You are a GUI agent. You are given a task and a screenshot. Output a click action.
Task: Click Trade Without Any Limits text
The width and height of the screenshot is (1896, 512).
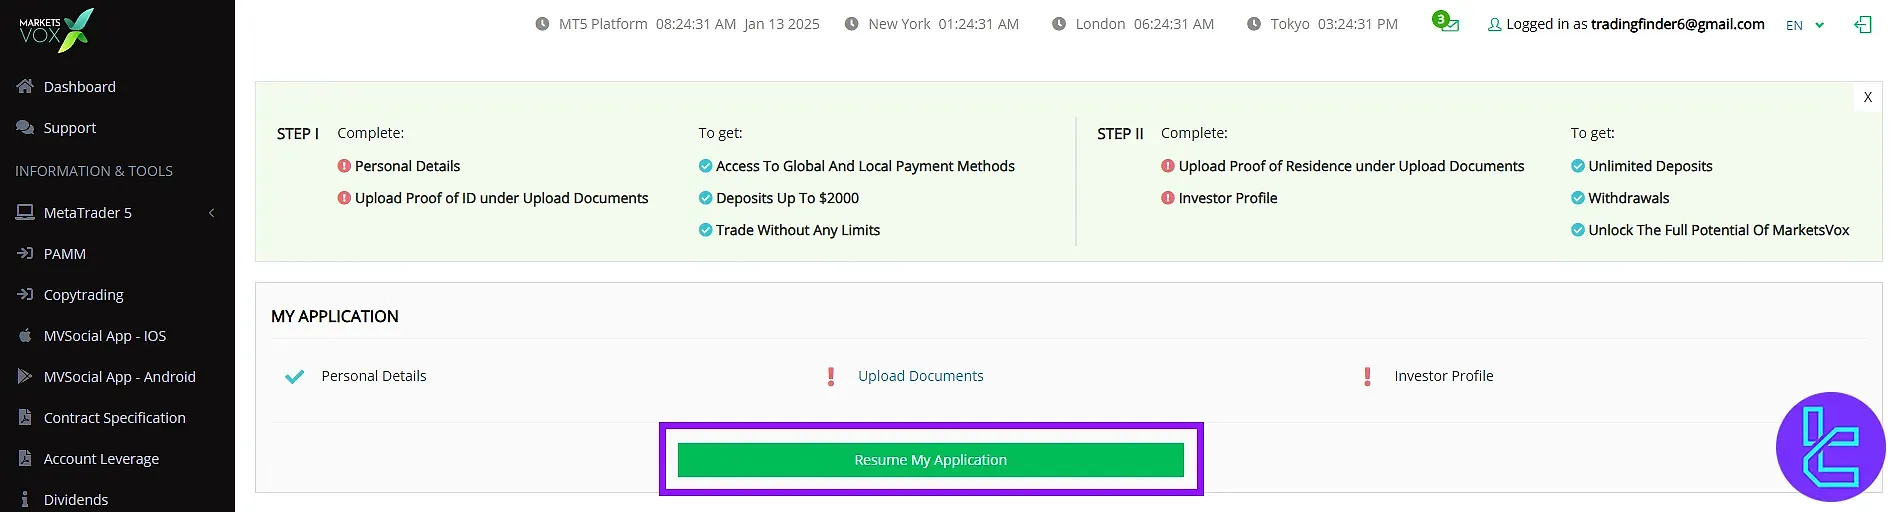[798, 230]
